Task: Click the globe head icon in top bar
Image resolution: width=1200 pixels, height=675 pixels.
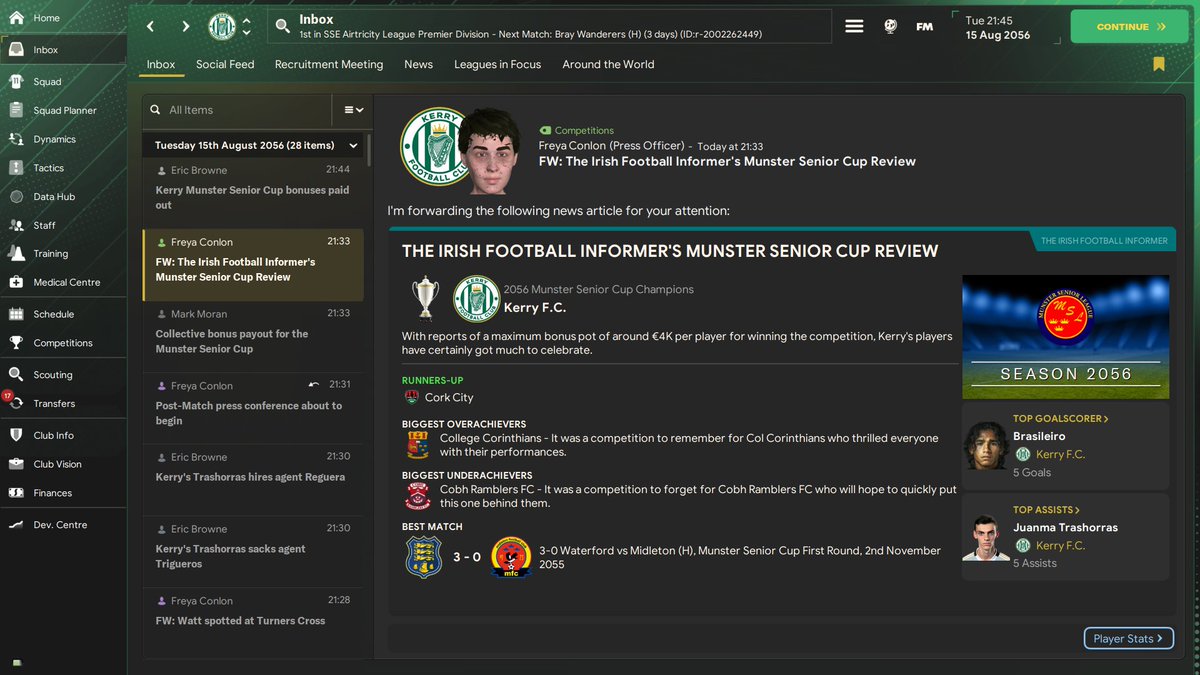Action: [x=890, y=26]
